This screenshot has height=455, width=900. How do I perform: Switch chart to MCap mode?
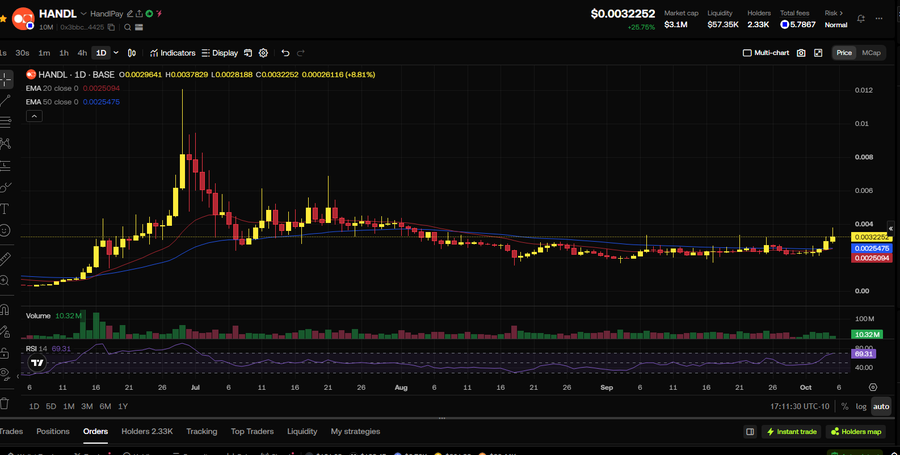click(871, 53)
